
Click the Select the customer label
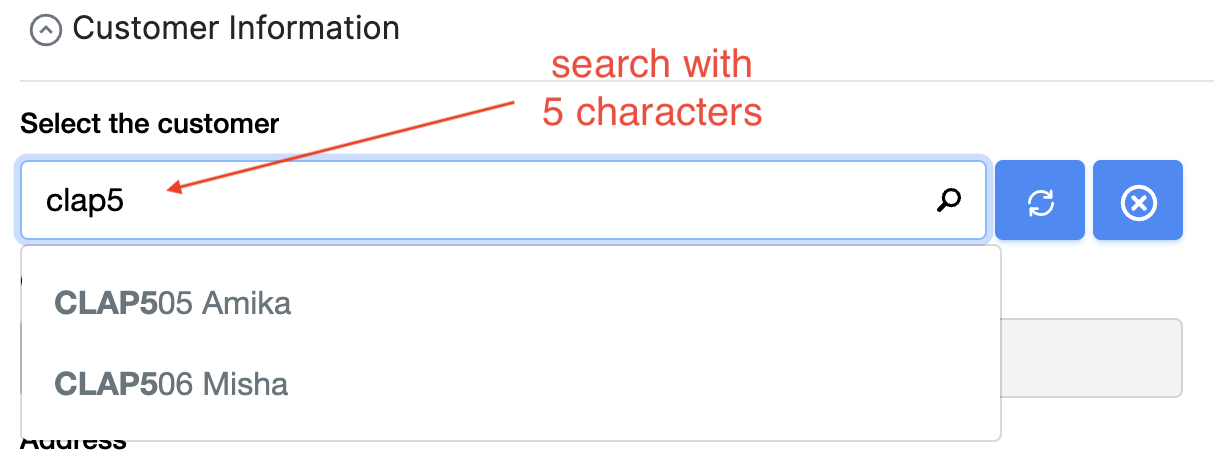click(150, 124)
